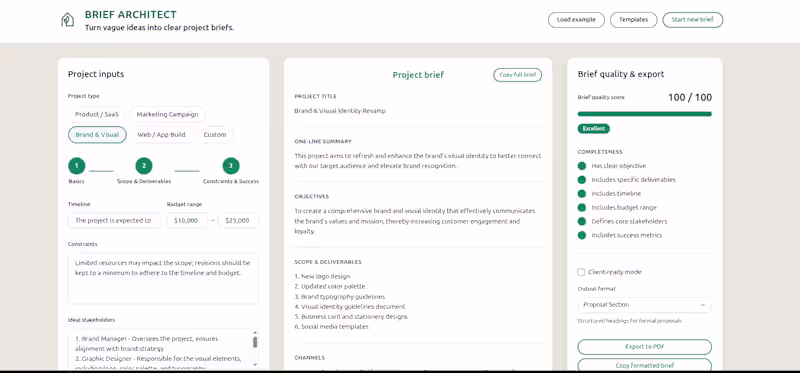This screenshot has height=373, width=800.
Task: Click the stakeholders scrollbar up arrow
Action: (255, 333)
